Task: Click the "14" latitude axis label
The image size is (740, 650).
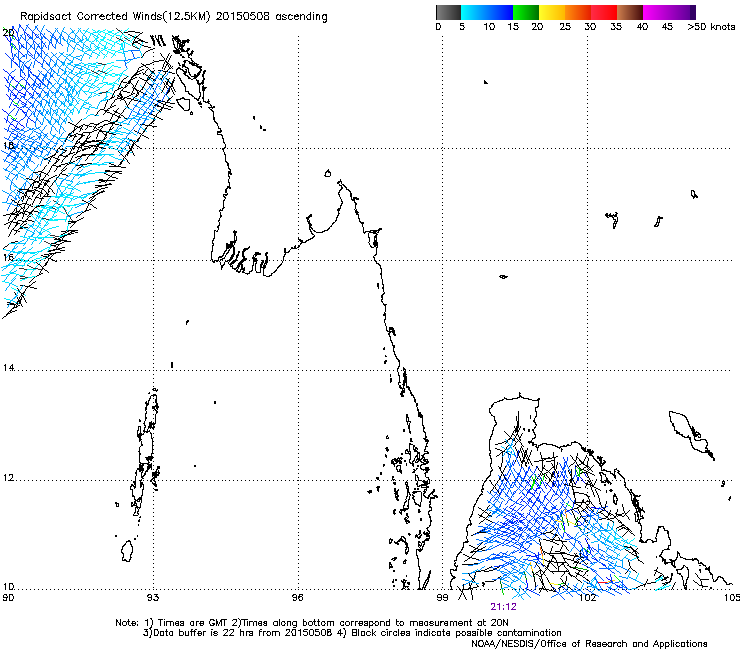Action: pyautogui.click(x=8, y=367)
